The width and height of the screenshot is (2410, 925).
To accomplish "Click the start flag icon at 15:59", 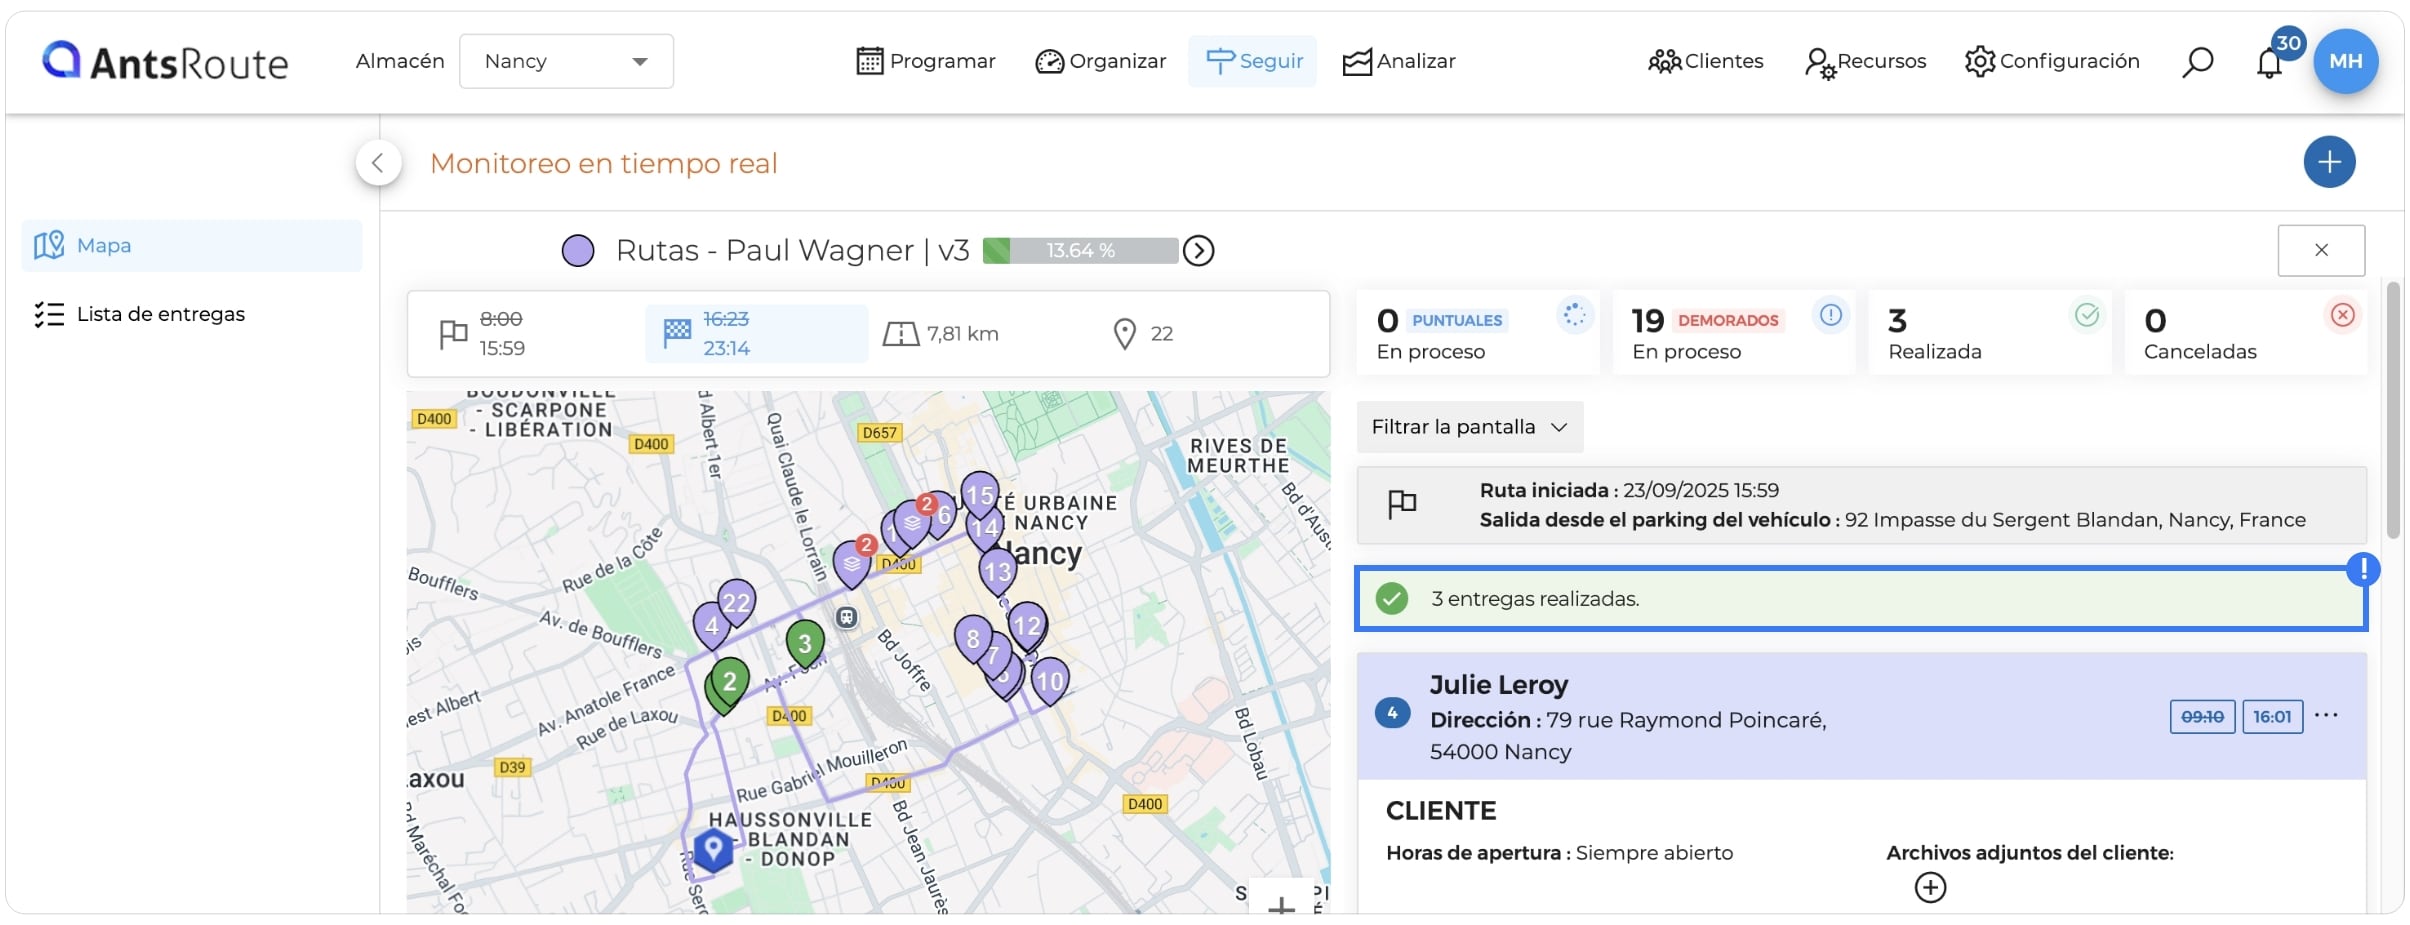I will (453, 334).
